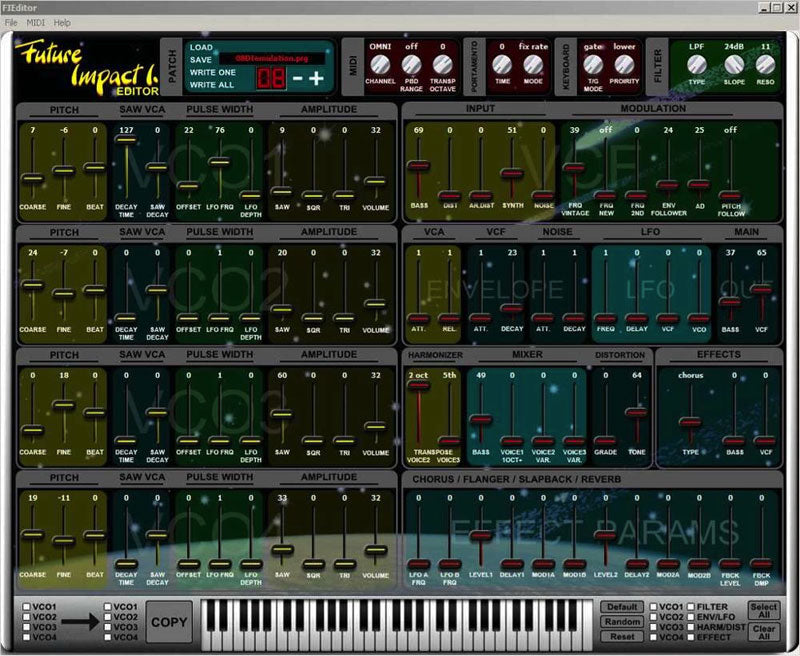Click TRANSPOSE VOICE2 slider at 2 oct
Image resolution: width=800 pixels, height=656 pixels.
point(418,385)
